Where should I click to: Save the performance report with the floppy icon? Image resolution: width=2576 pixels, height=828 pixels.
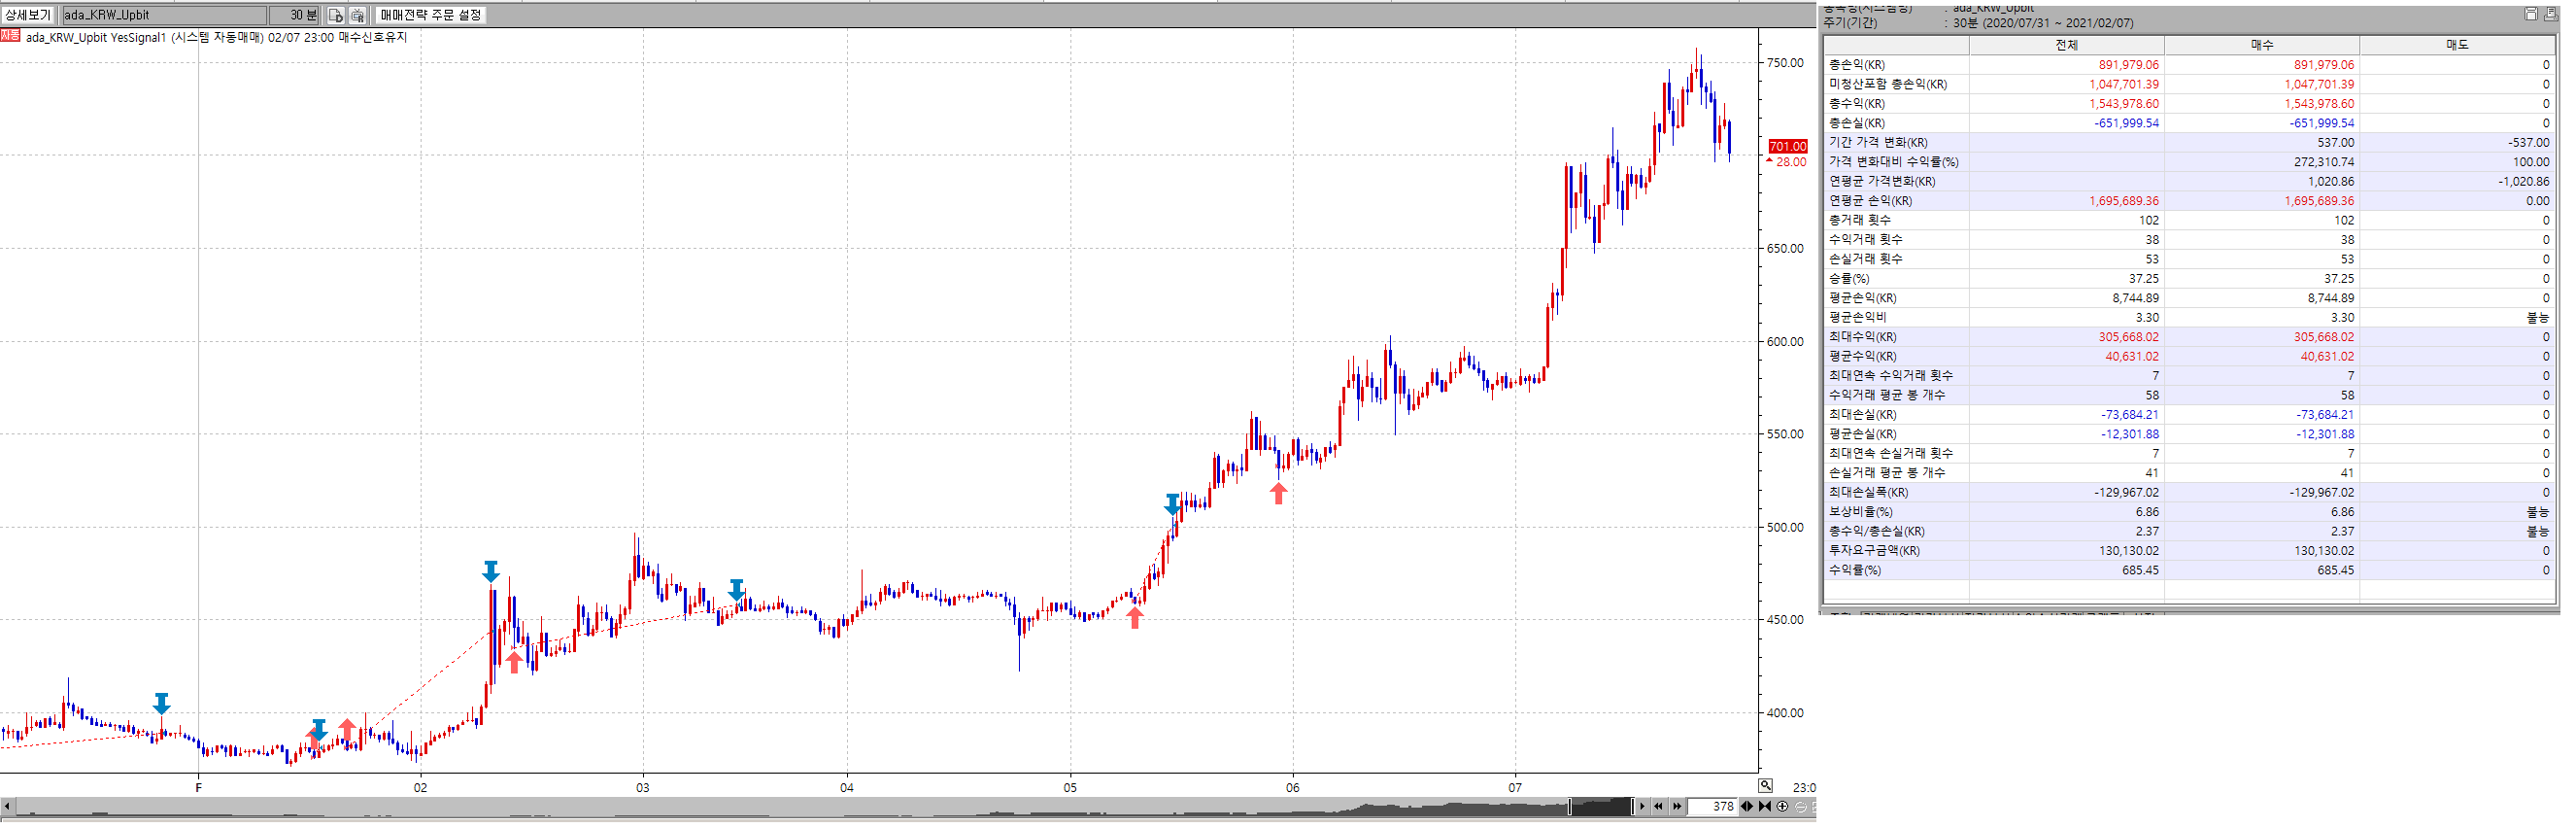[2531, 13]
